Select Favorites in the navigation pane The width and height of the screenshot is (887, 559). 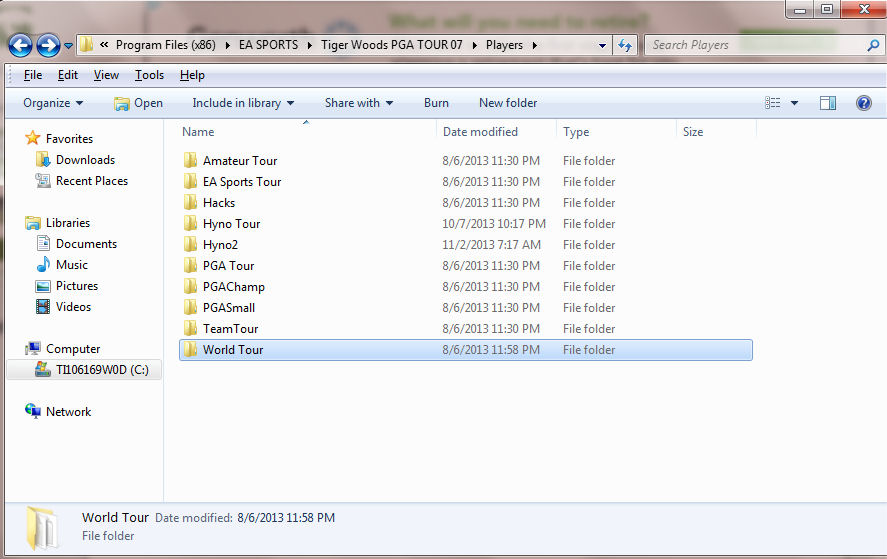[69, 139]
